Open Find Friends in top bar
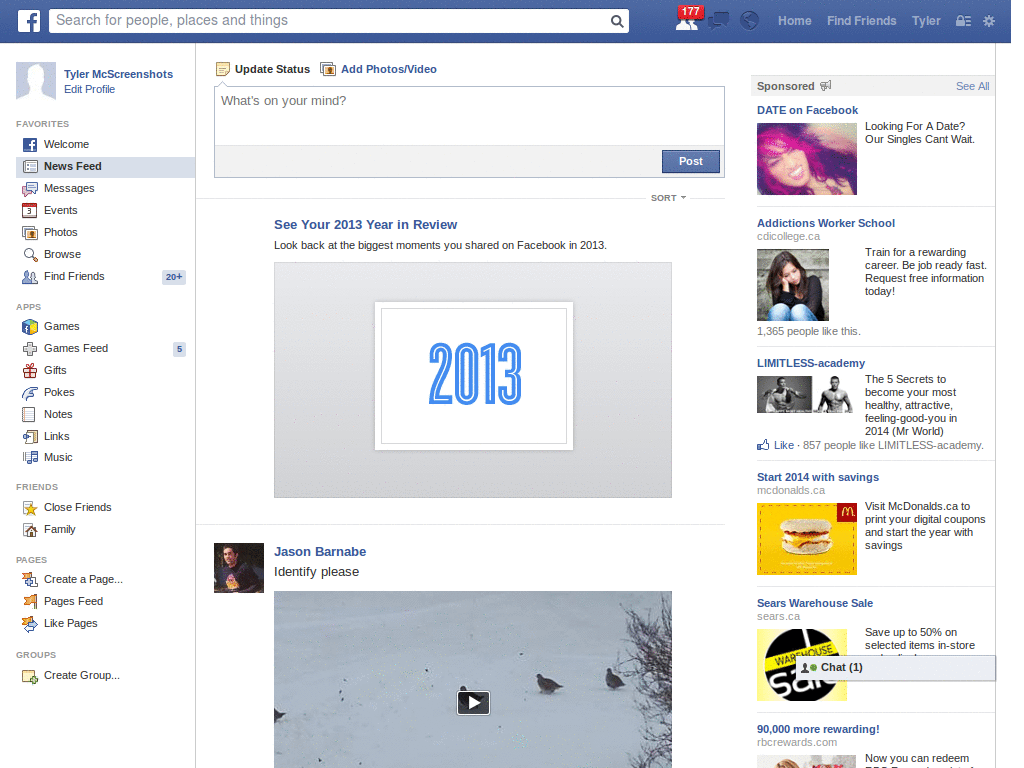1024x768 pixels. click(861, 21)
